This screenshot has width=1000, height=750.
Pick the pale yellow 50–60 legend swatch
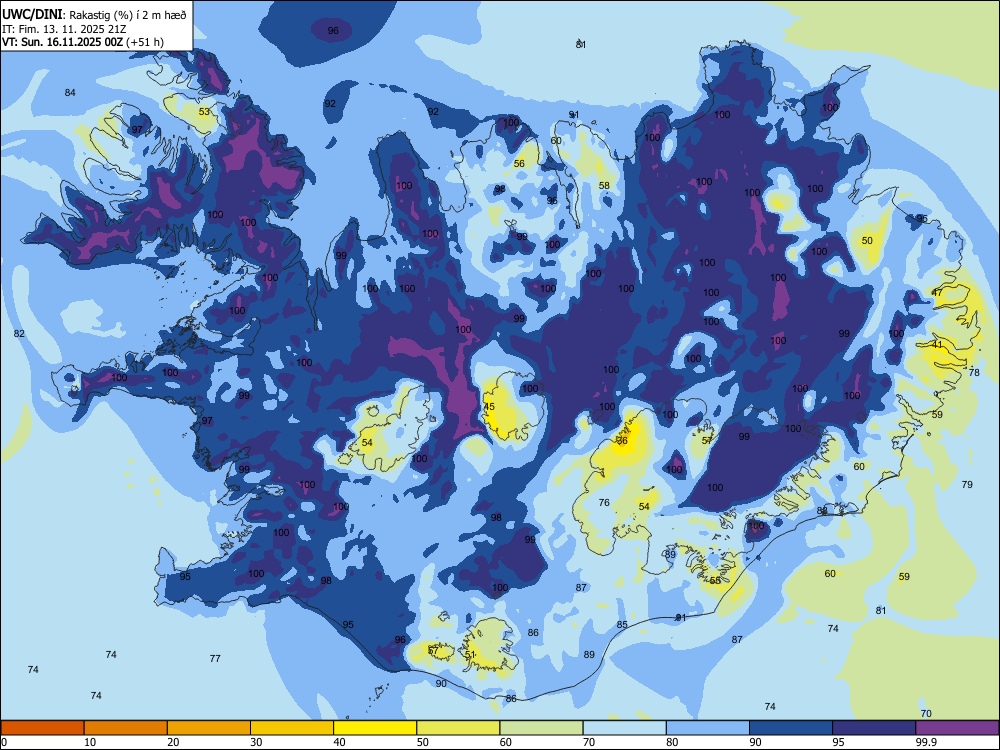pos(458,728)
